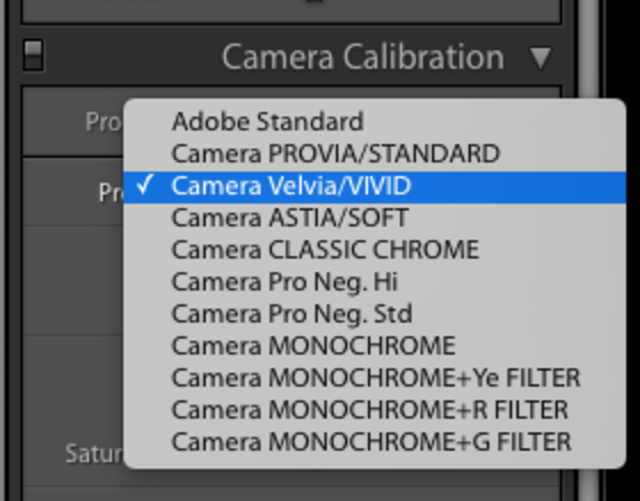The height and width of the screenshot is (501, 640).
Task: Select Camera Pro Neg. Hi
Action: (285, 282)
